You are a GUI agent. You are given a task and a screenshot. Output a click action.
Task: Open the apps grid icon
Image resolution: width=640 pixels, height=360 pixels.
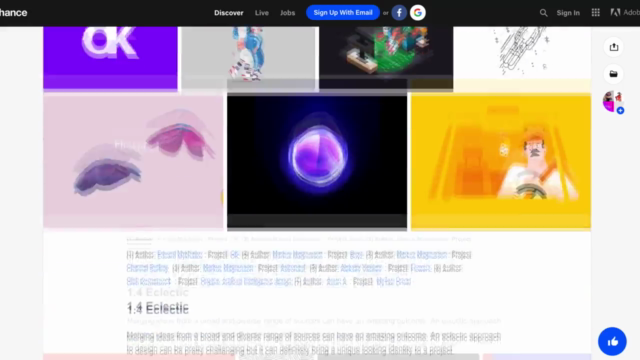(x=596, y=13)
